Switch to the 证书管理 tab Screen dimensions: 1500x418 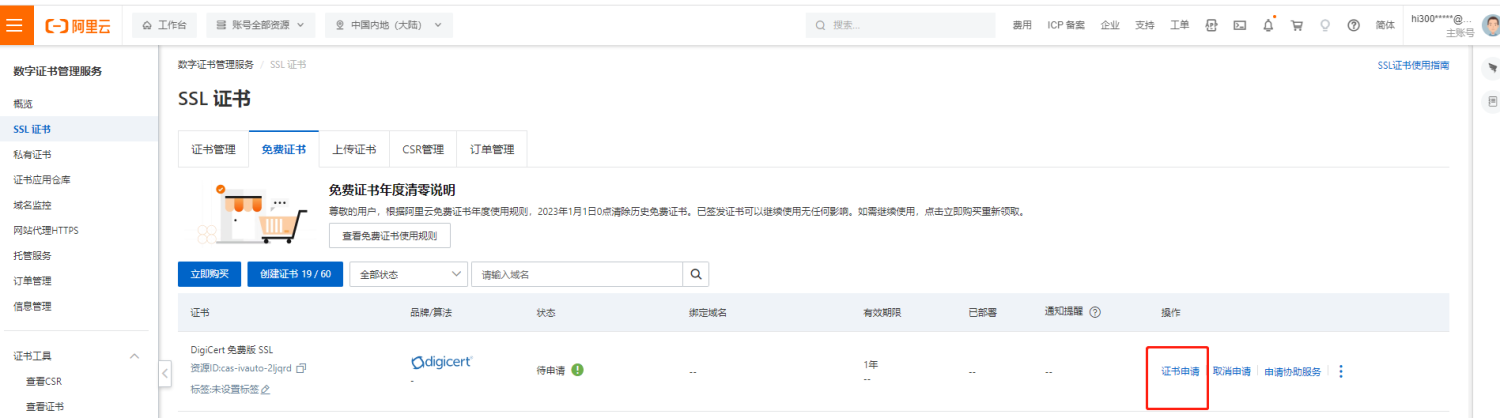213,149
